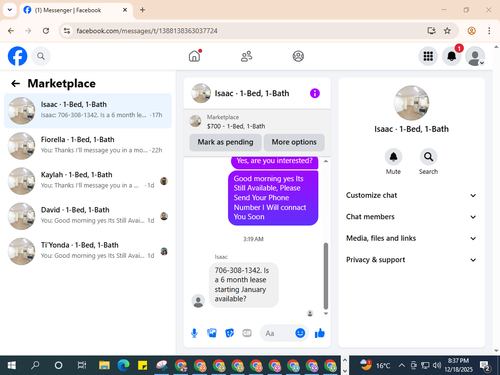Viewport: 500px width, 375px height.
Task: Go to the Home feed icon
Action: point(195,56)
